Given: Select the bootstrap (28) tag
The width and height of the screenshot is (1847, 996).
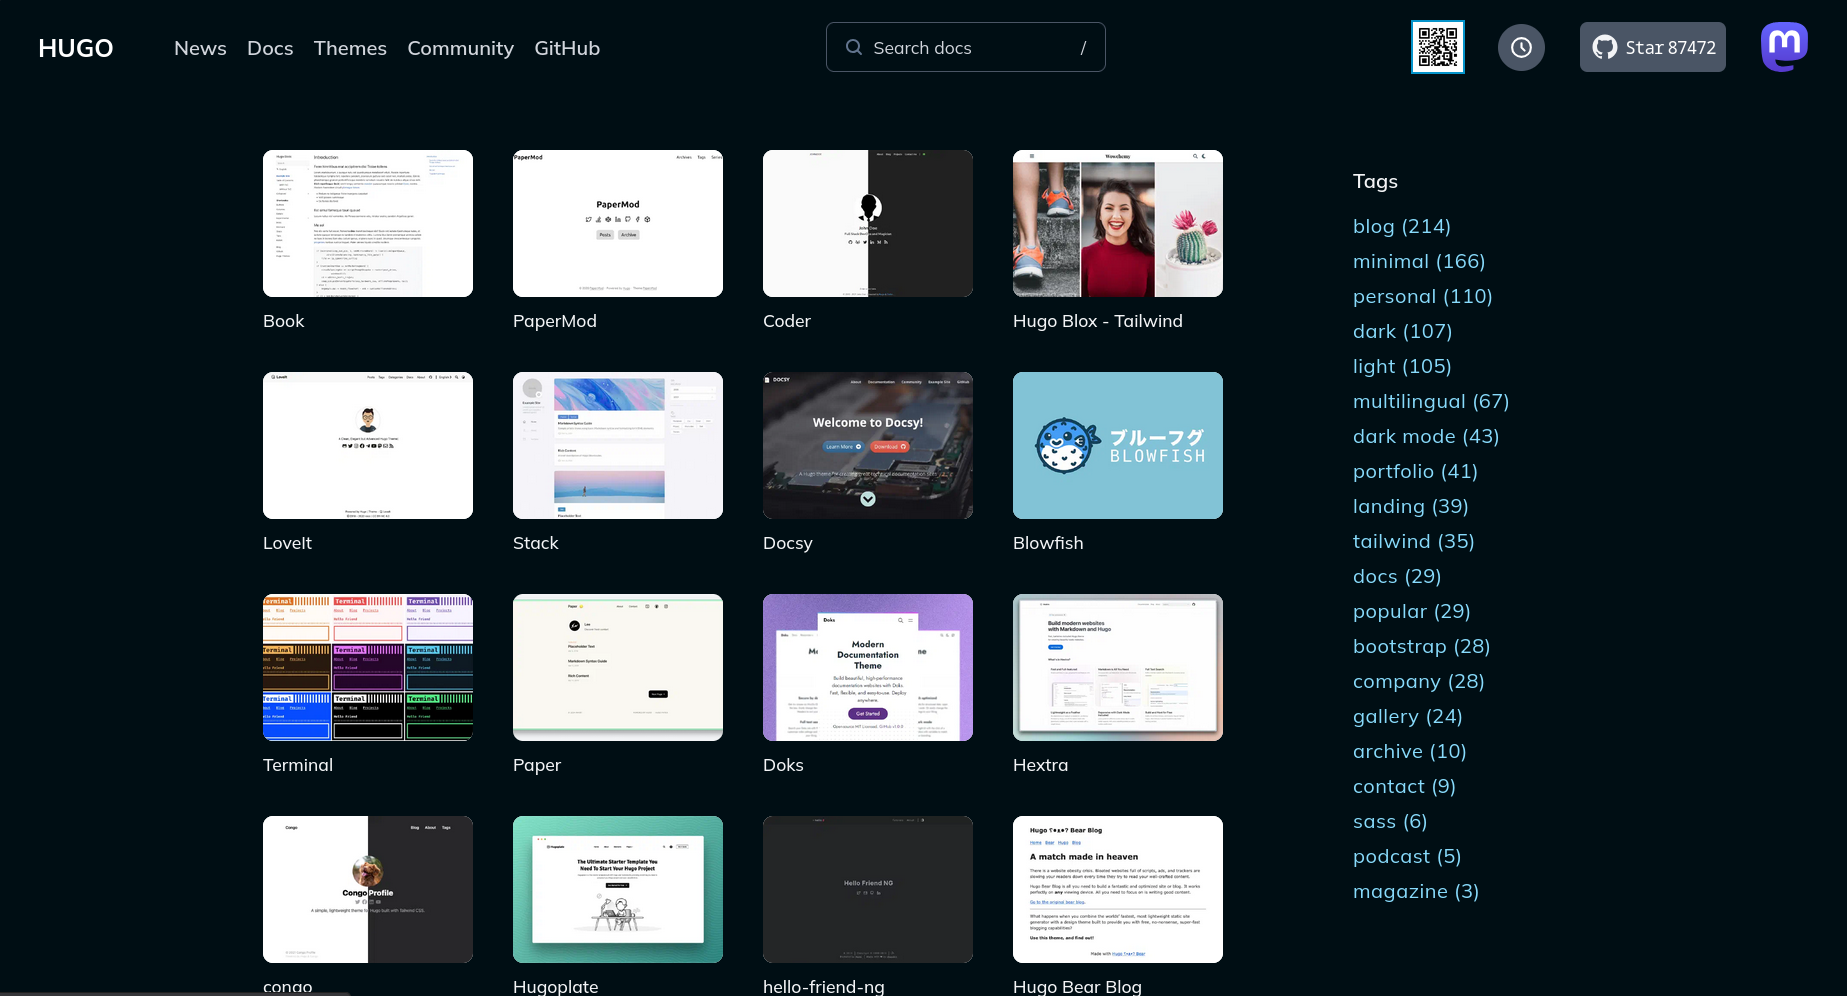Looking at the screenshot, I should (1422, 646).
